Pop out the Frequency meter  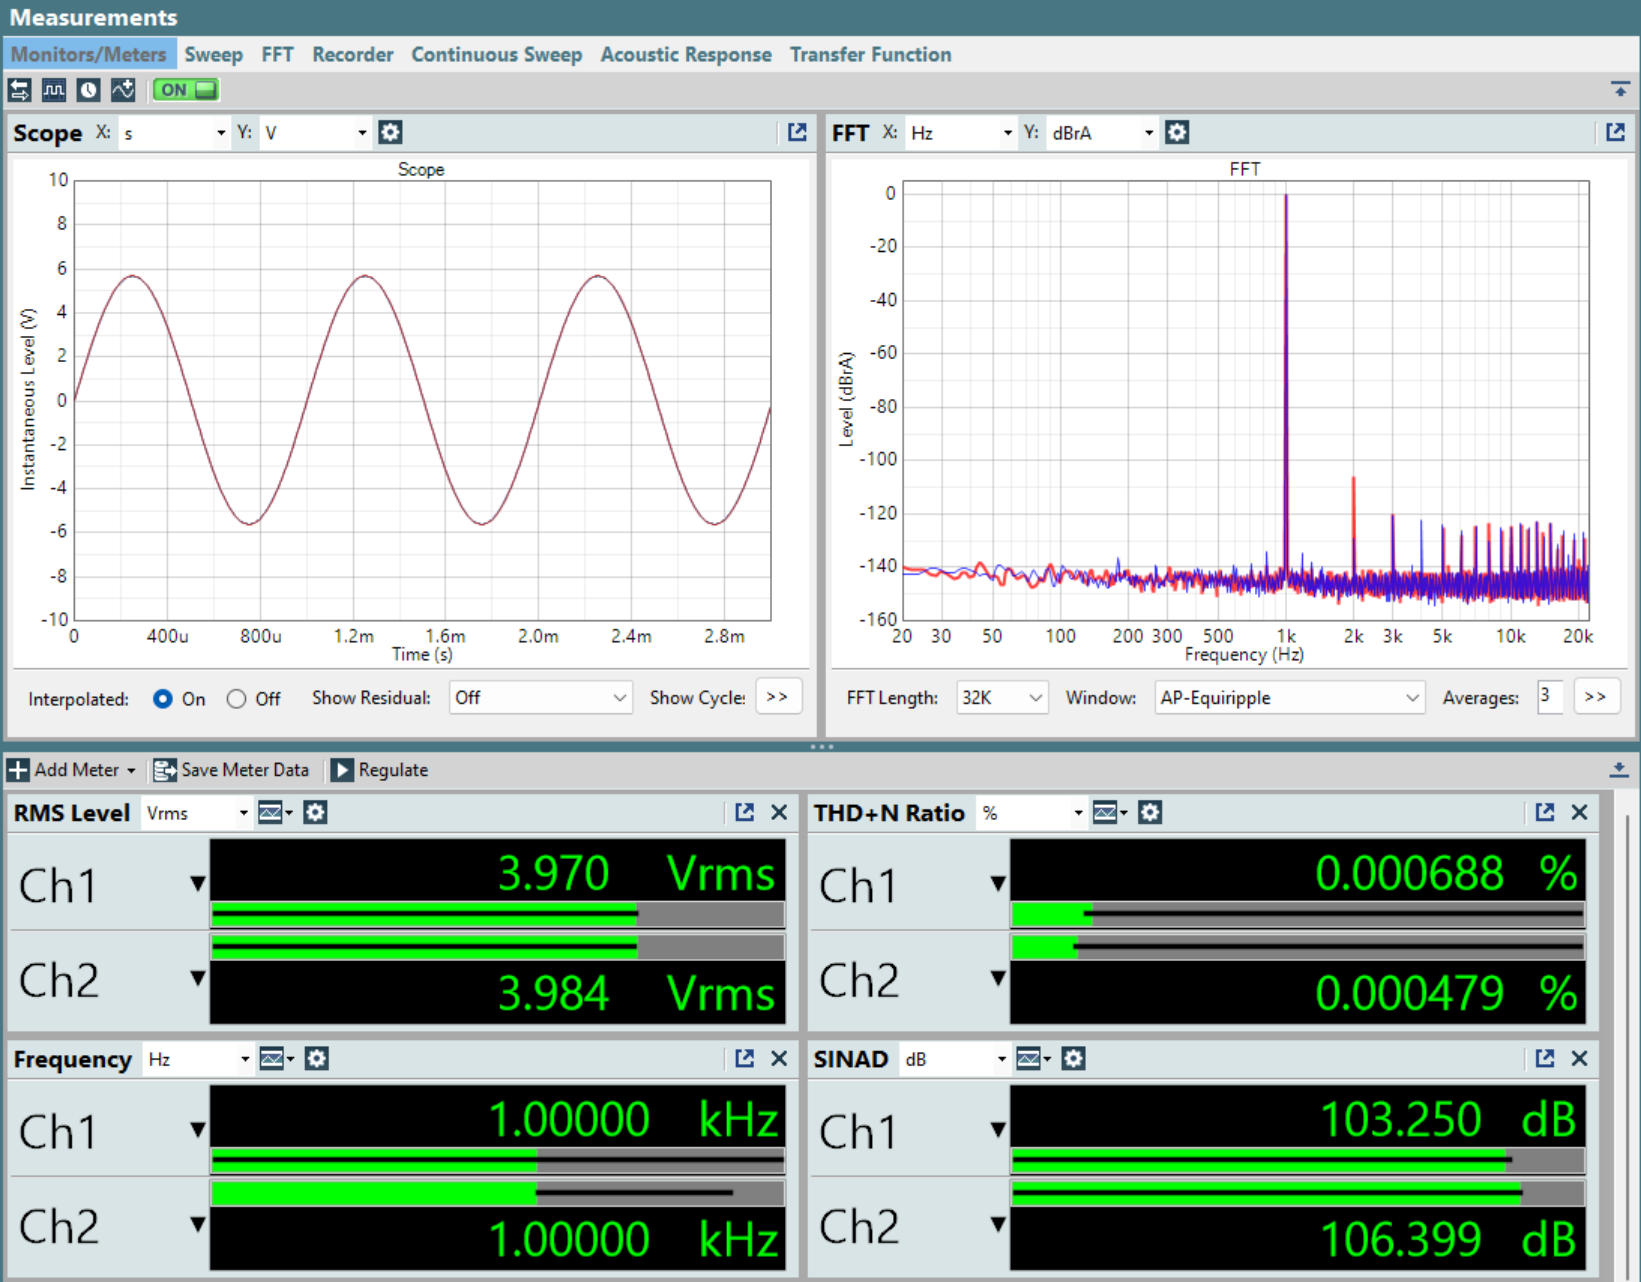[744, 1059]
